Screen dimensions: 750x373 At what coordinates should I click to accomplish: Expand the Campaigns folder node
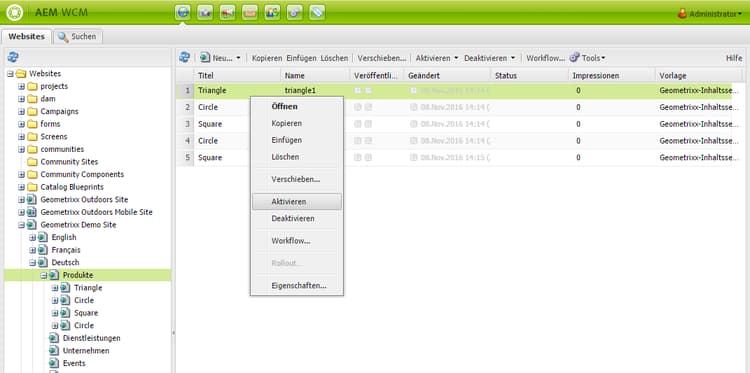click(x=22, y=111)
